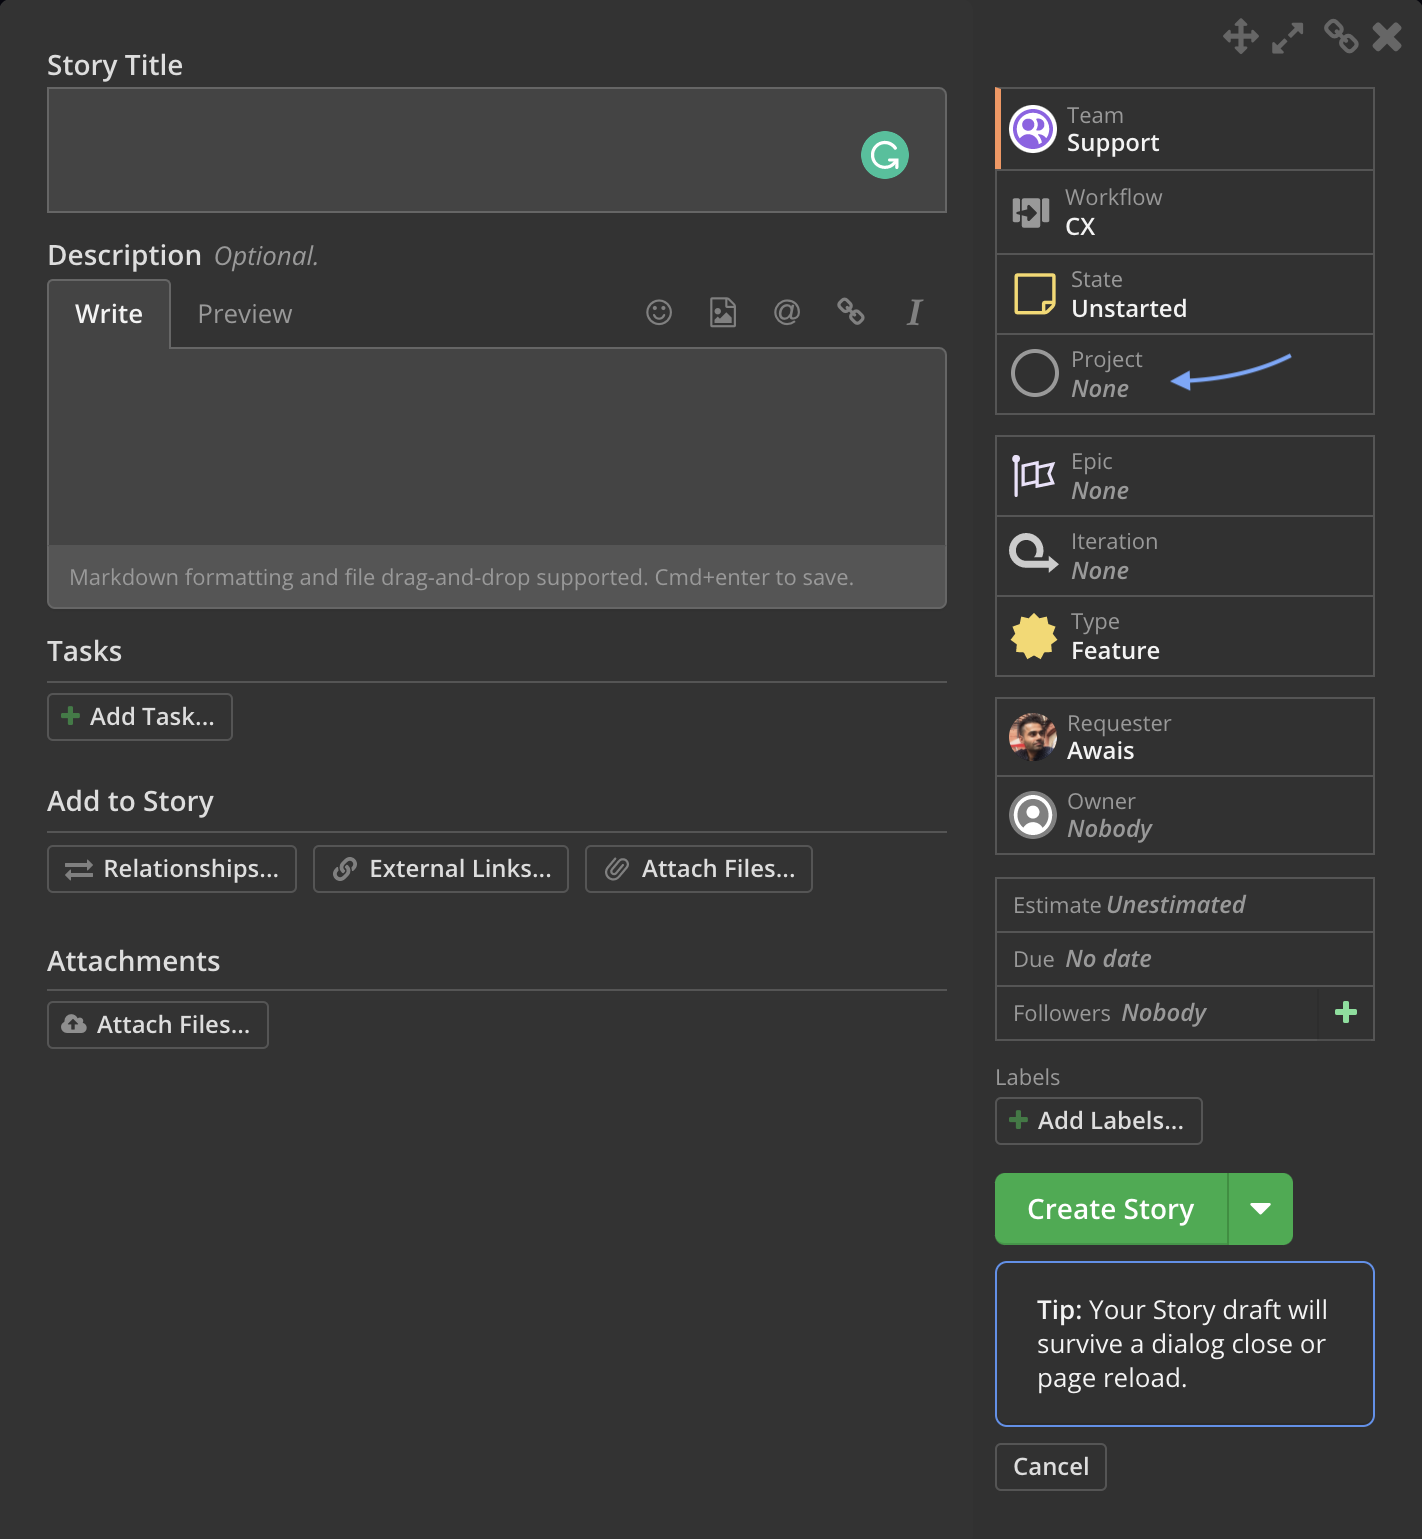Click the @ mention icon
Screen dimensions: 1422x1539
click(x=787, y=313)
